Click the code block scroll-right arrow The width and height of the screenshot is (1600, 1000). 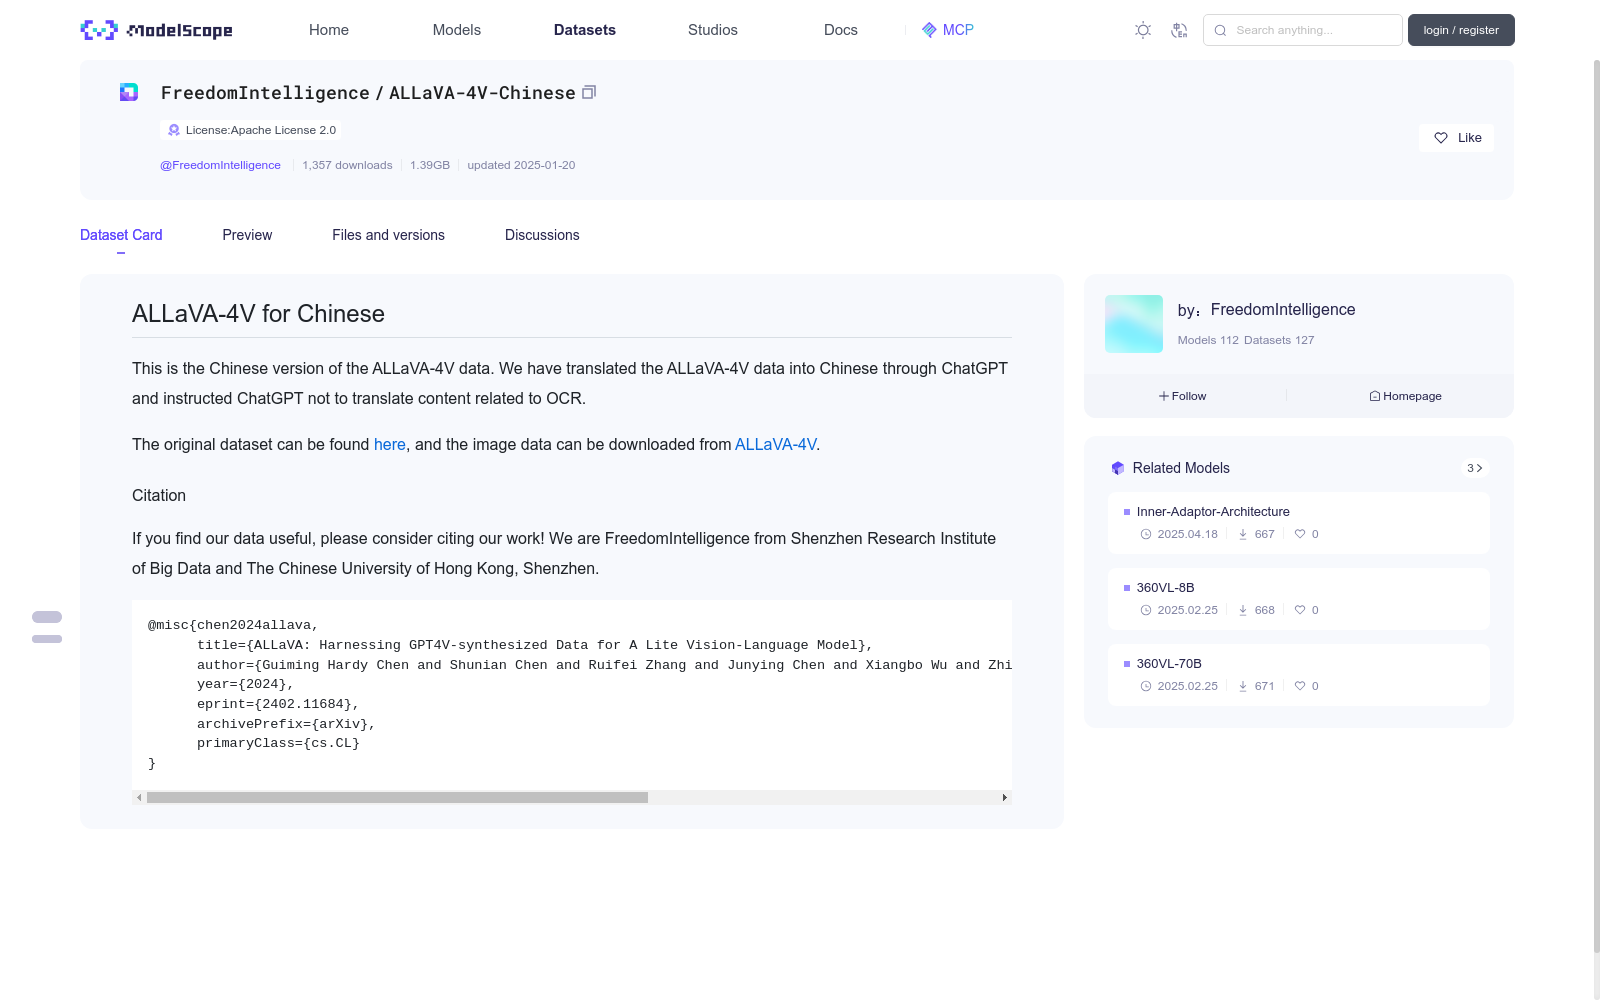click(x=1005, y=798)
